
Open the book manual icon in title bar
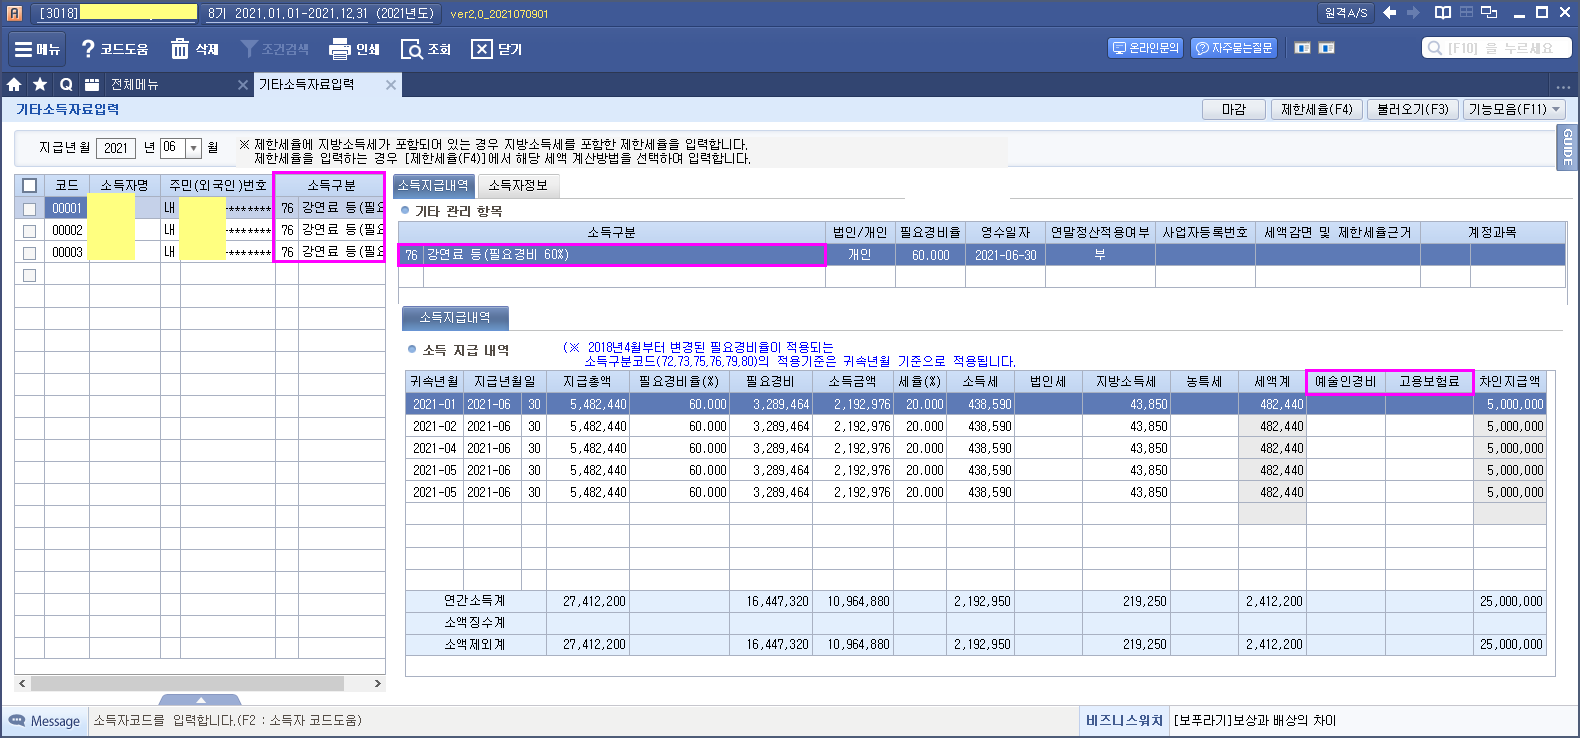pyautogui.click(x=1442, y=13)
